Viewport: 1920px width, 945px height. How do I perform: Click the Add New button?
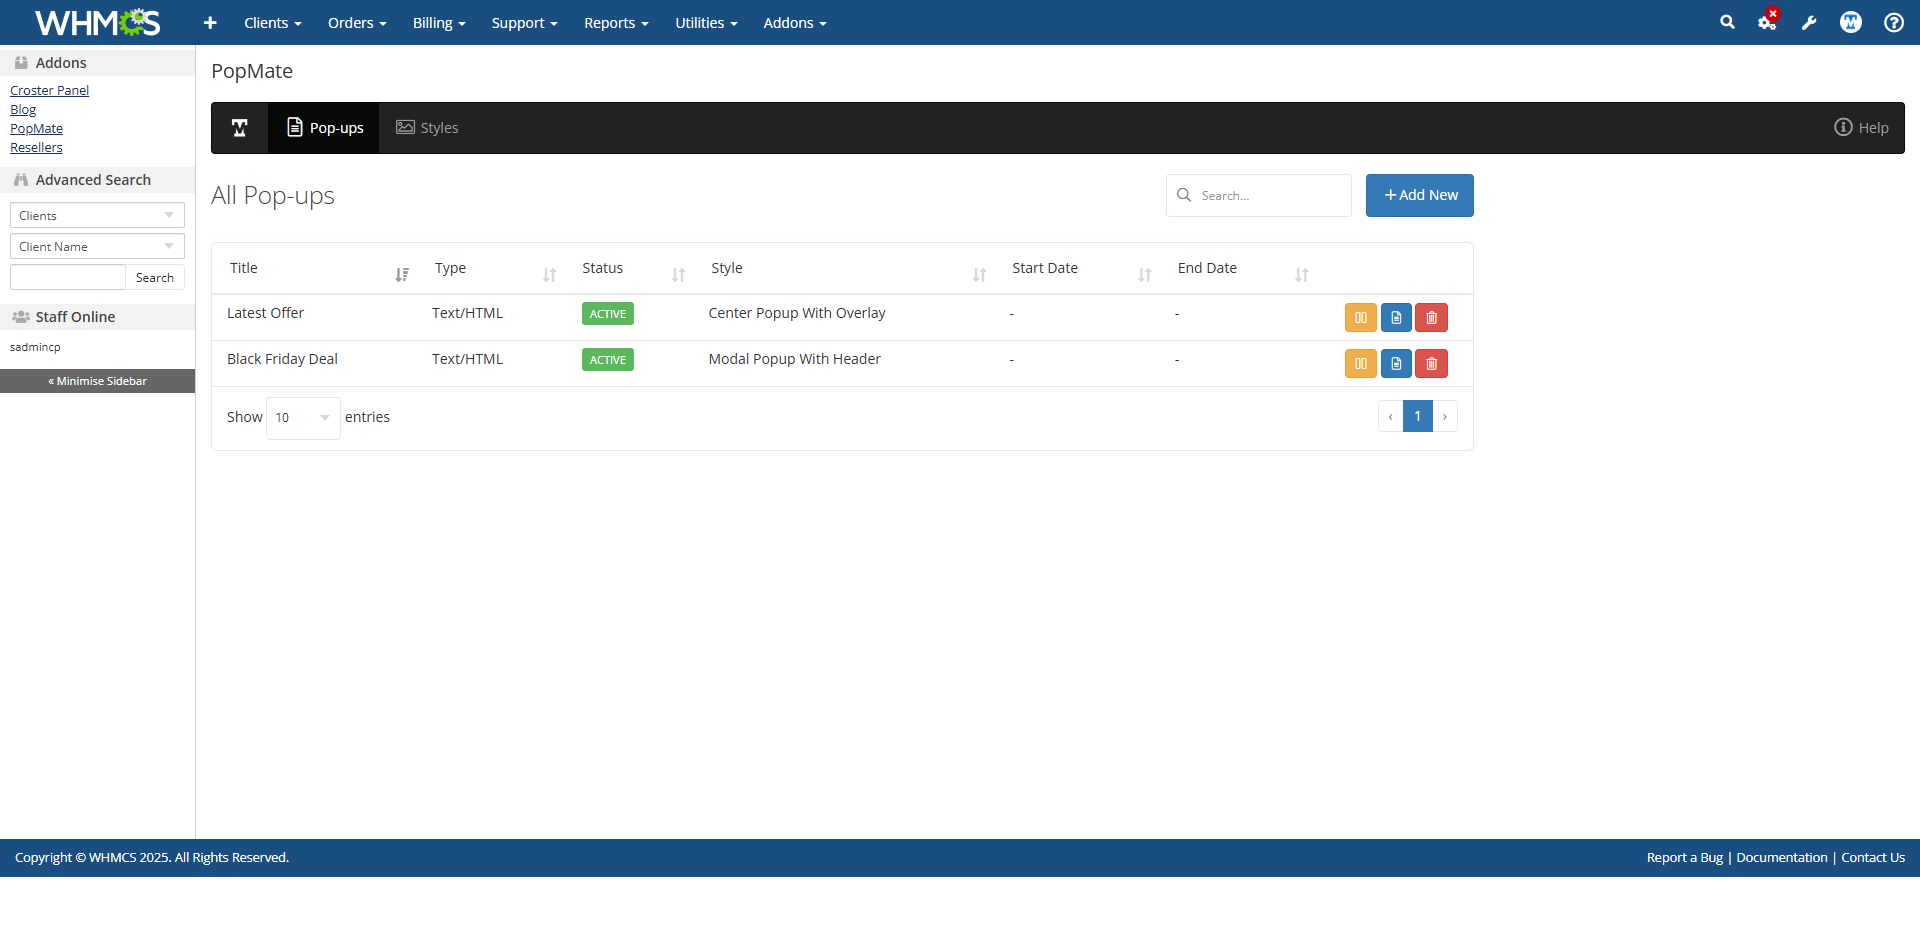click(1420, 196)
